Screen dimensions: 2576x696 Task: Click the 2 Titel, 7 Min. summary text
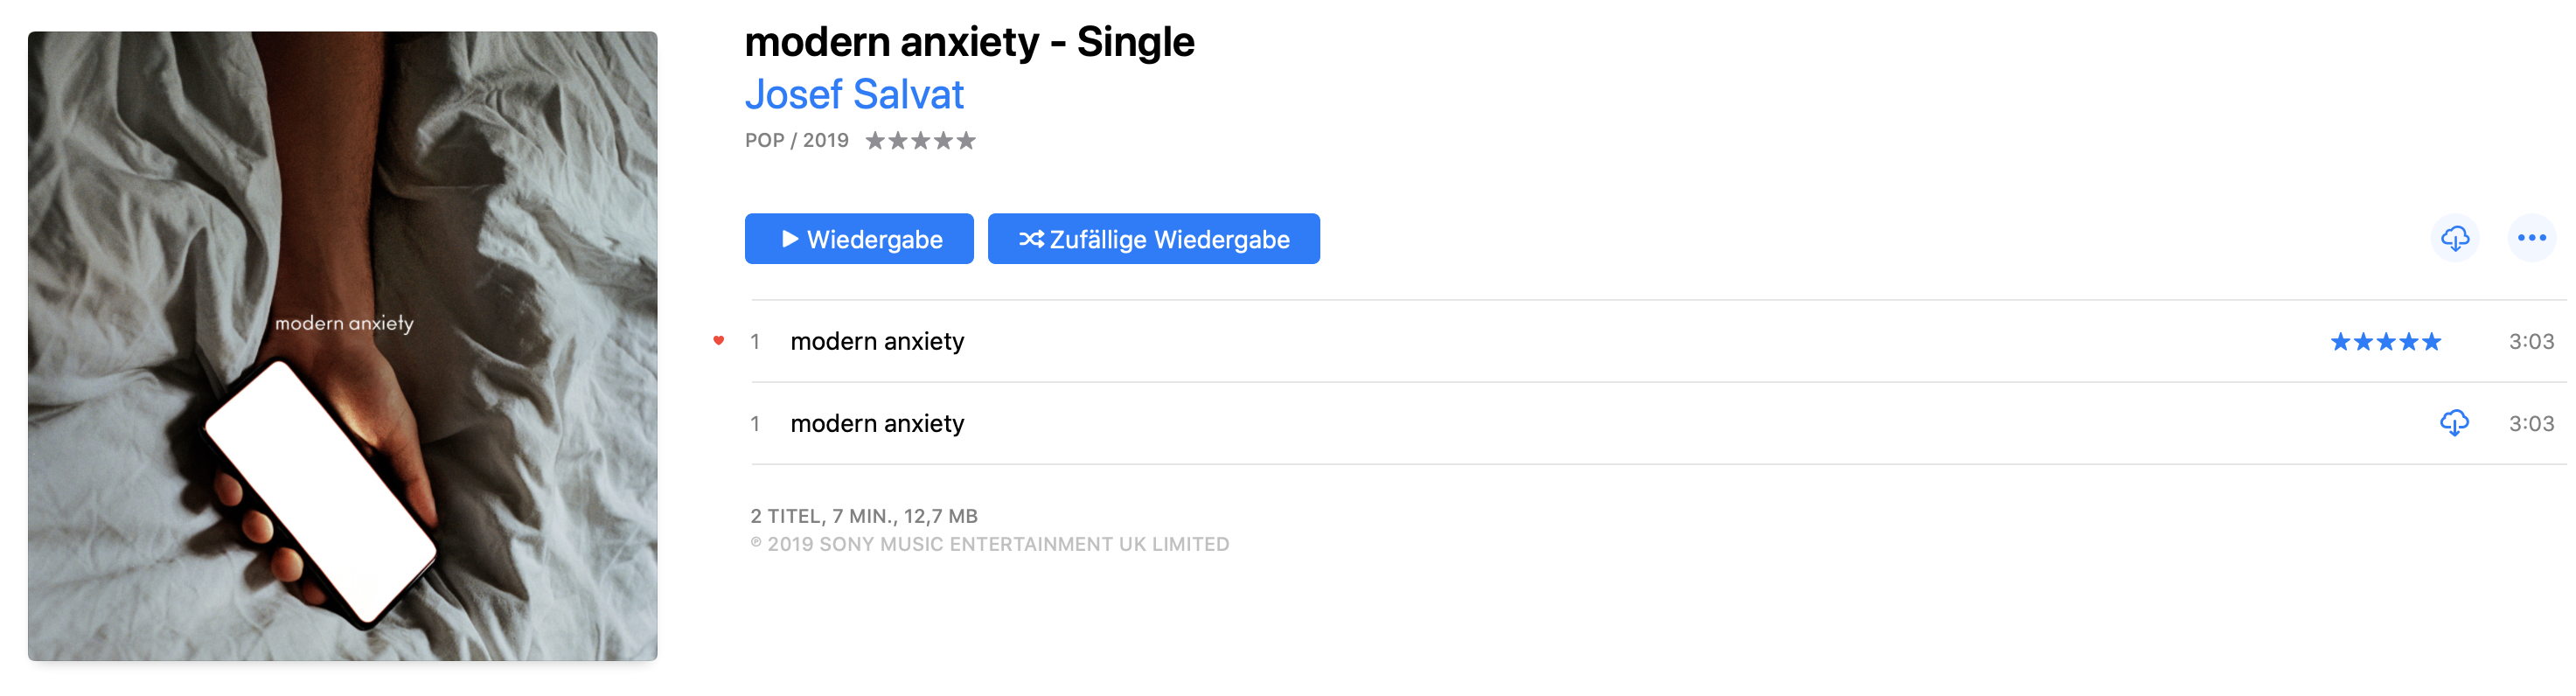click(x=864, y=516)
